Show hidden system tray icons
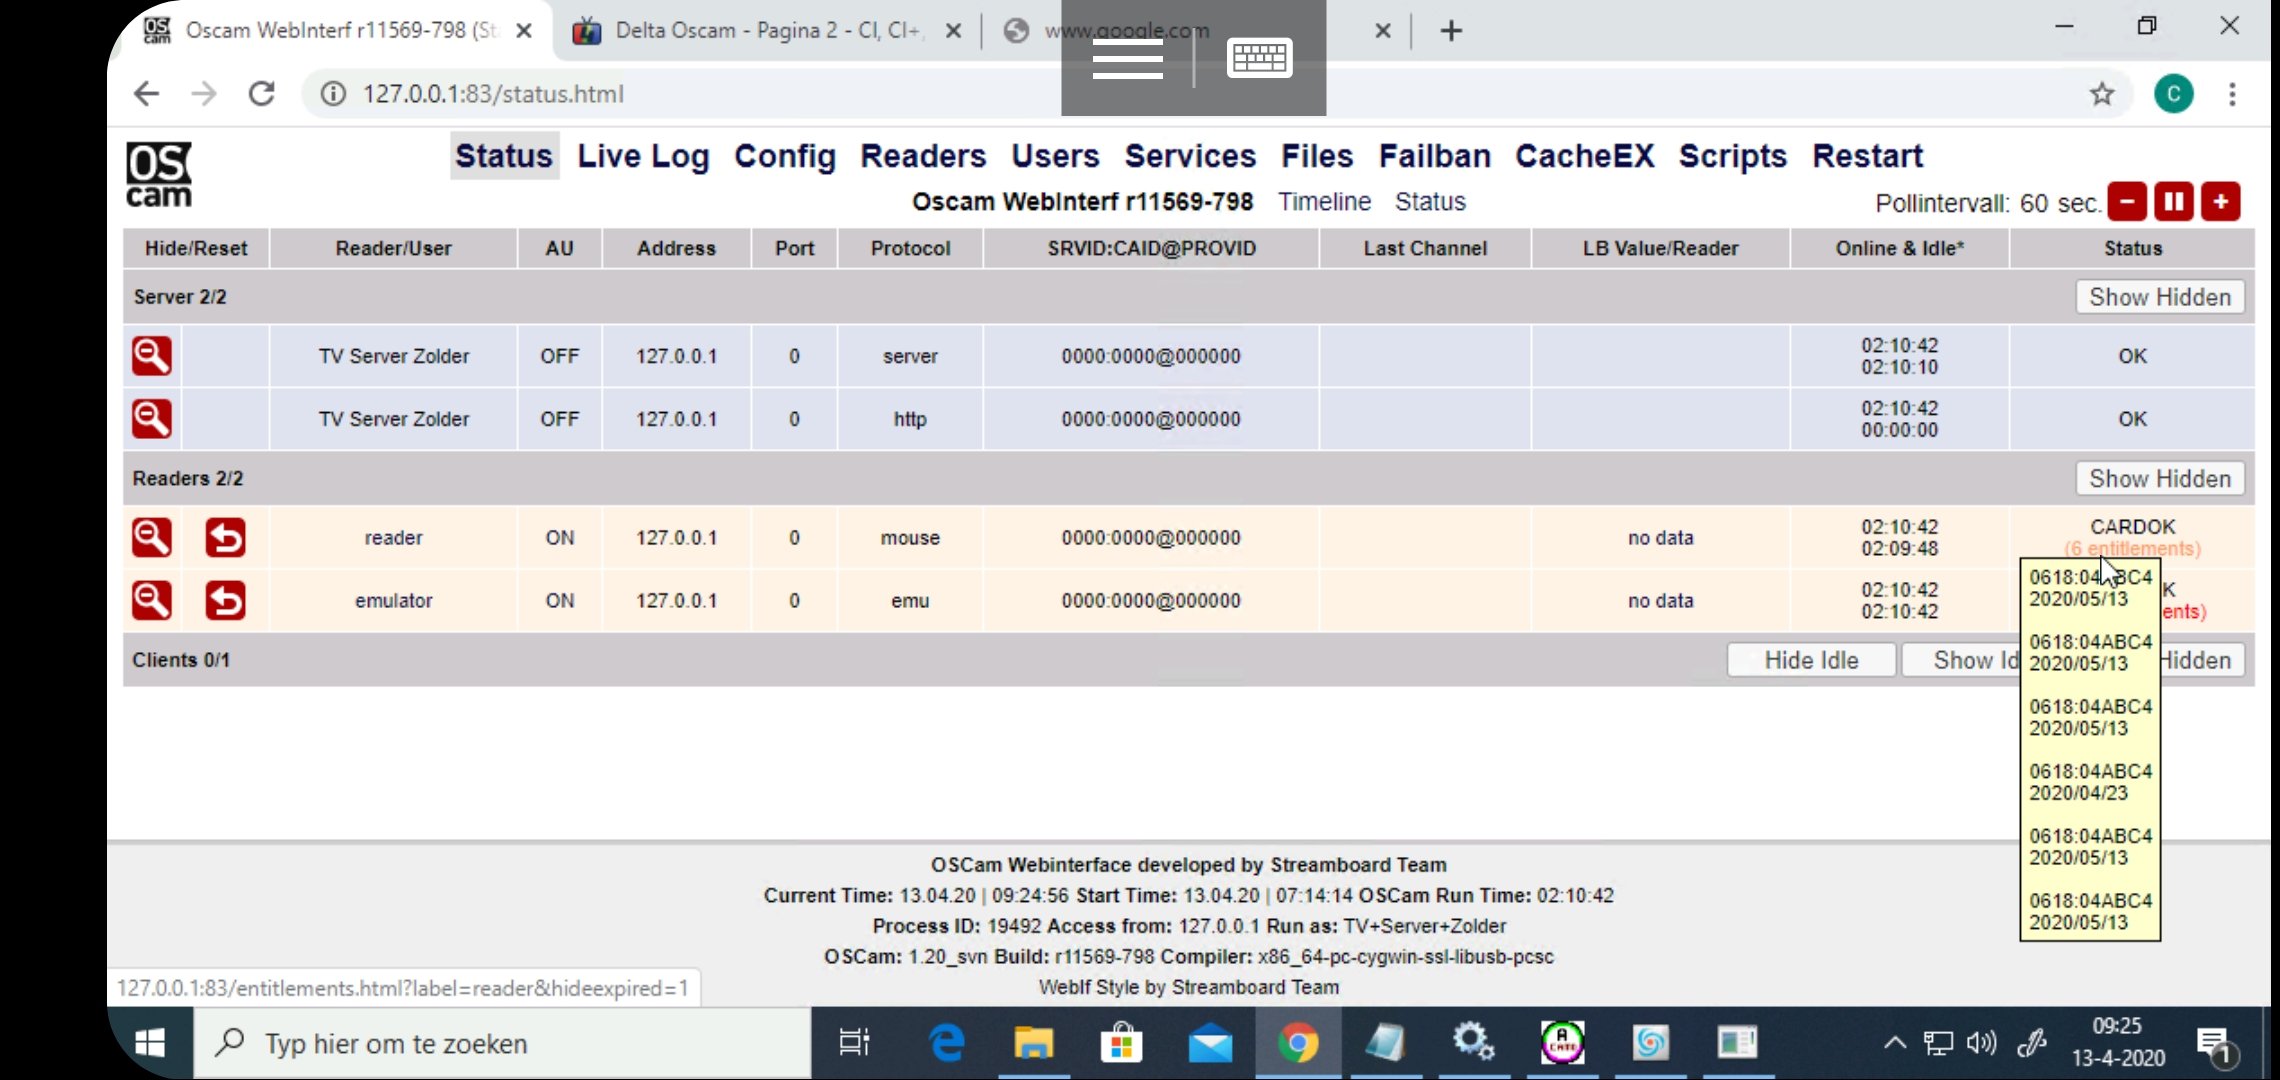Image resolution: width=2280 pixels, height=1080 pixels. tap(1894, 1044)
